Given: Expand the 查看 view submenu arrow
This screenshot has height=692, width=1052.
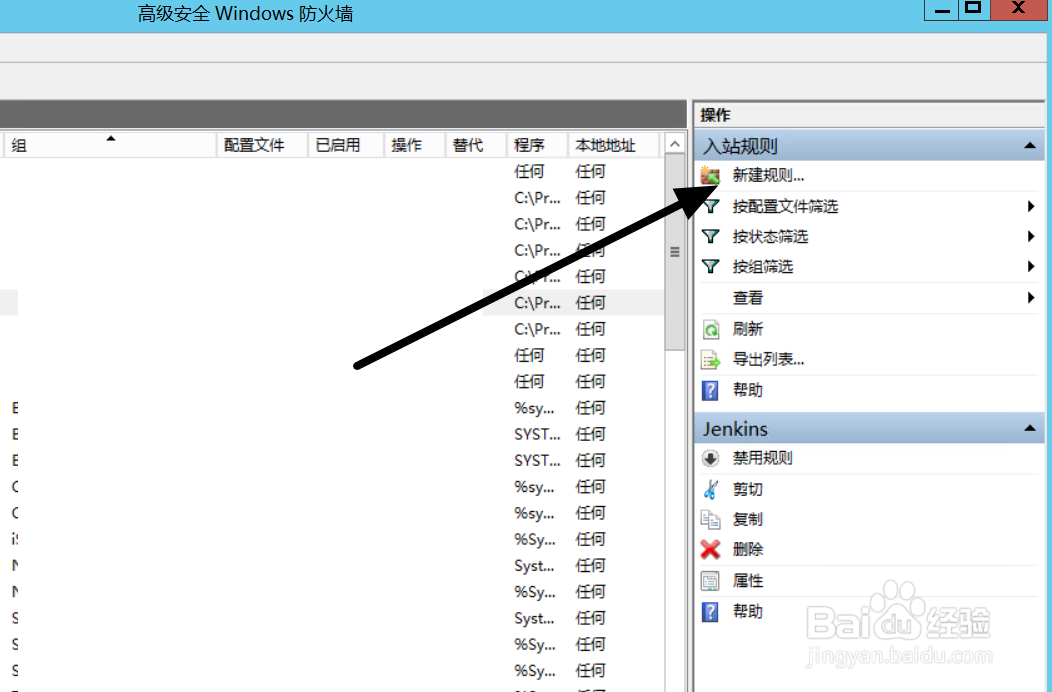Looking at the screenshot, I should tap(1031, 297).
